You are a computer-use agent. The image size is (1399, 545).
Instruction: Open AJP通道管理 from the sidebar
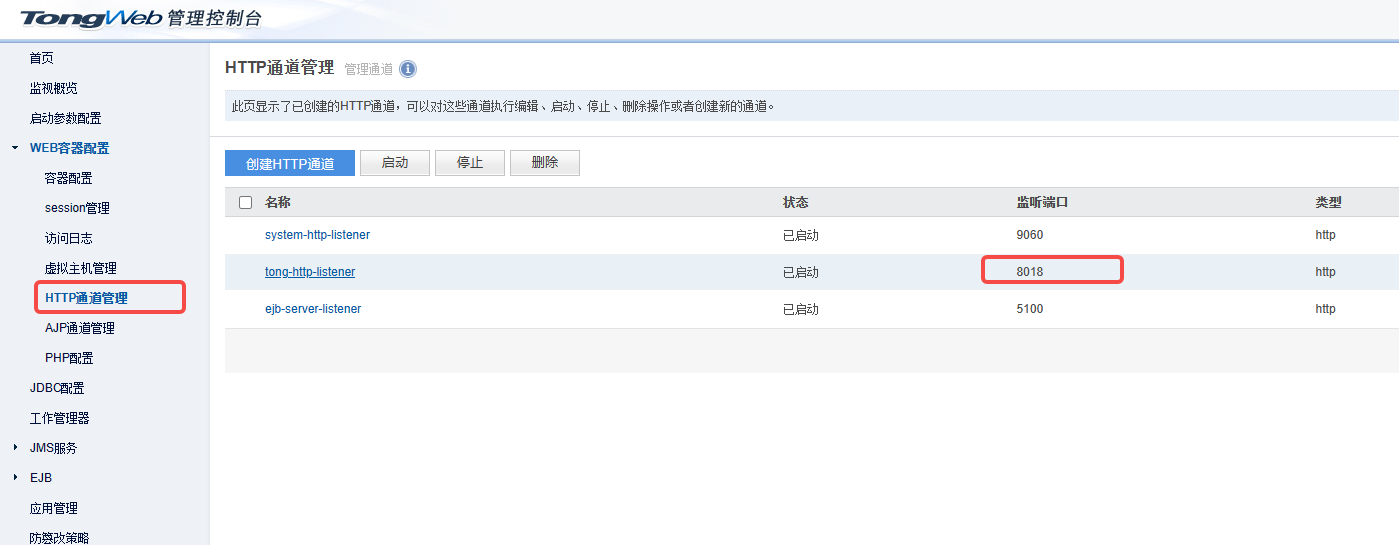pyautogui.click(x=80, y=328)
